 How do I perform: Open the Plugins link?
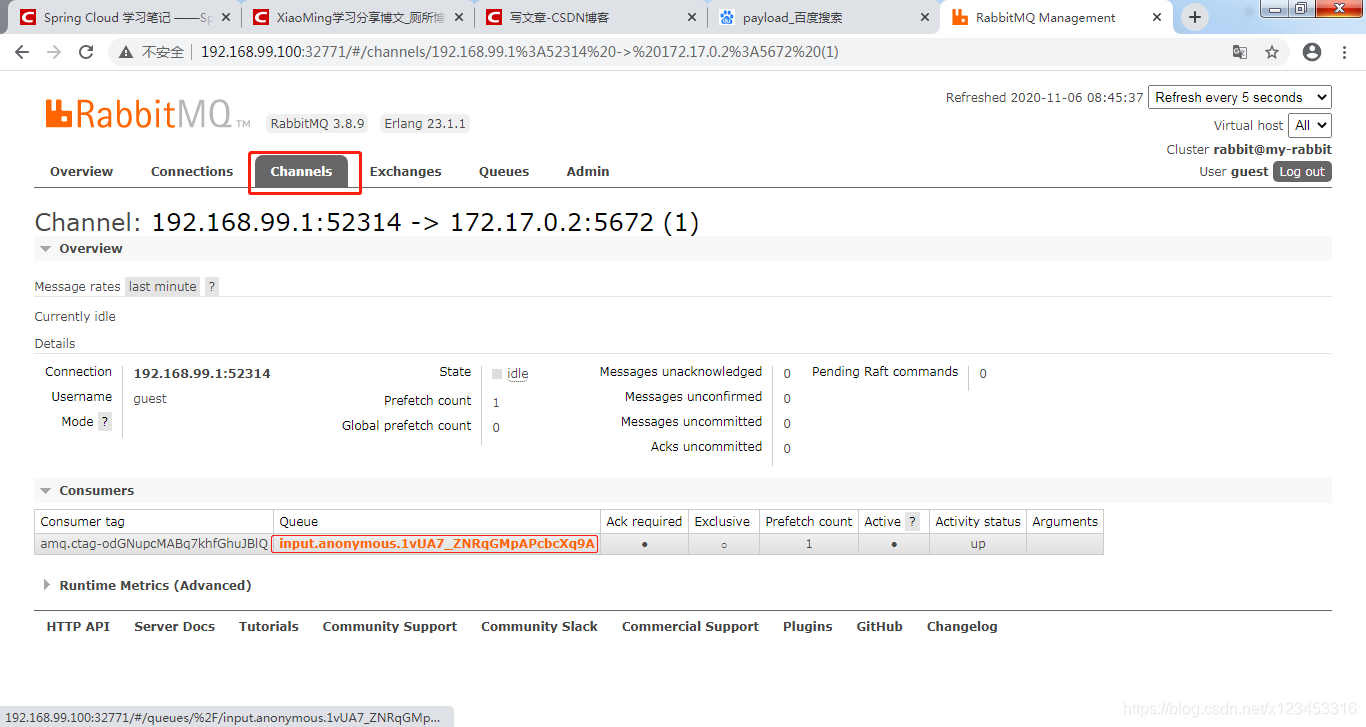(808, 626)
